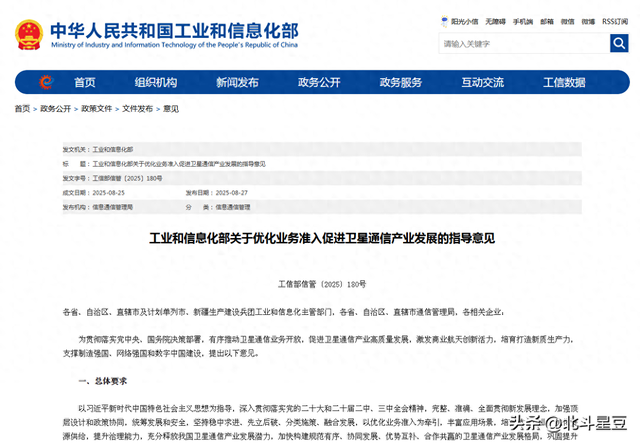640x444 pixels.
Task: Click 成文日期：2025-08-25 text
Action: [93, 193]
